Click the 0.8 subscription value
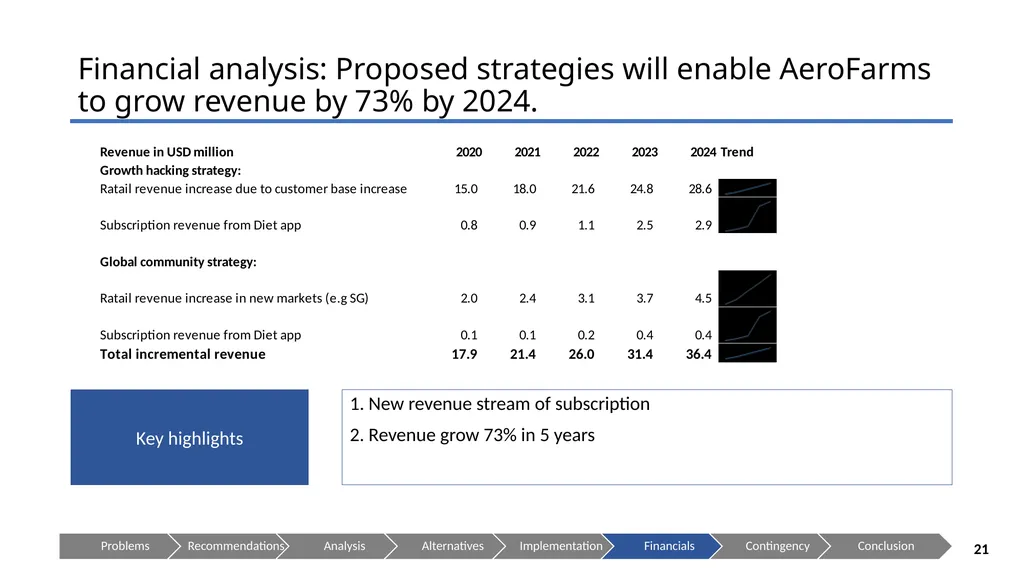The height and width of the screenshot is (575, 1024). click(469, 225)
